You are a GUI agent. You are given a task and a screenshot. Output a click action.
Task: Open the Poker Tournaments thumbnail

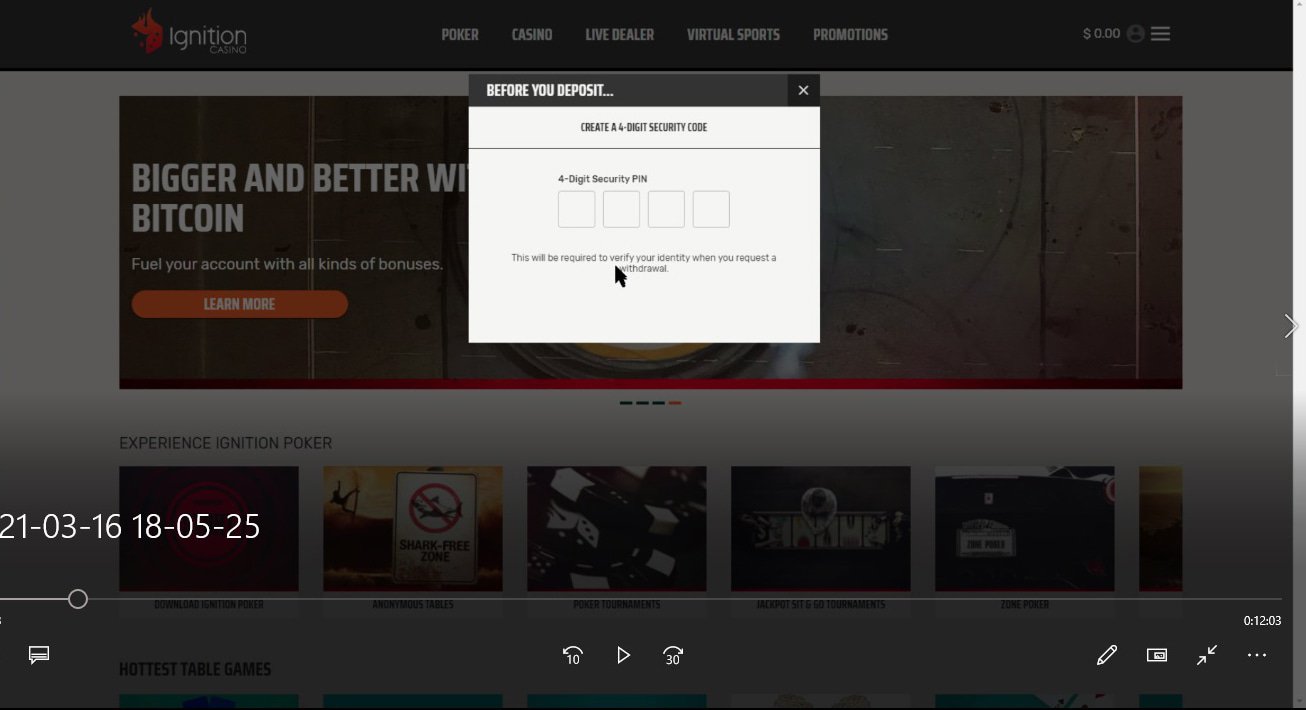617,528
